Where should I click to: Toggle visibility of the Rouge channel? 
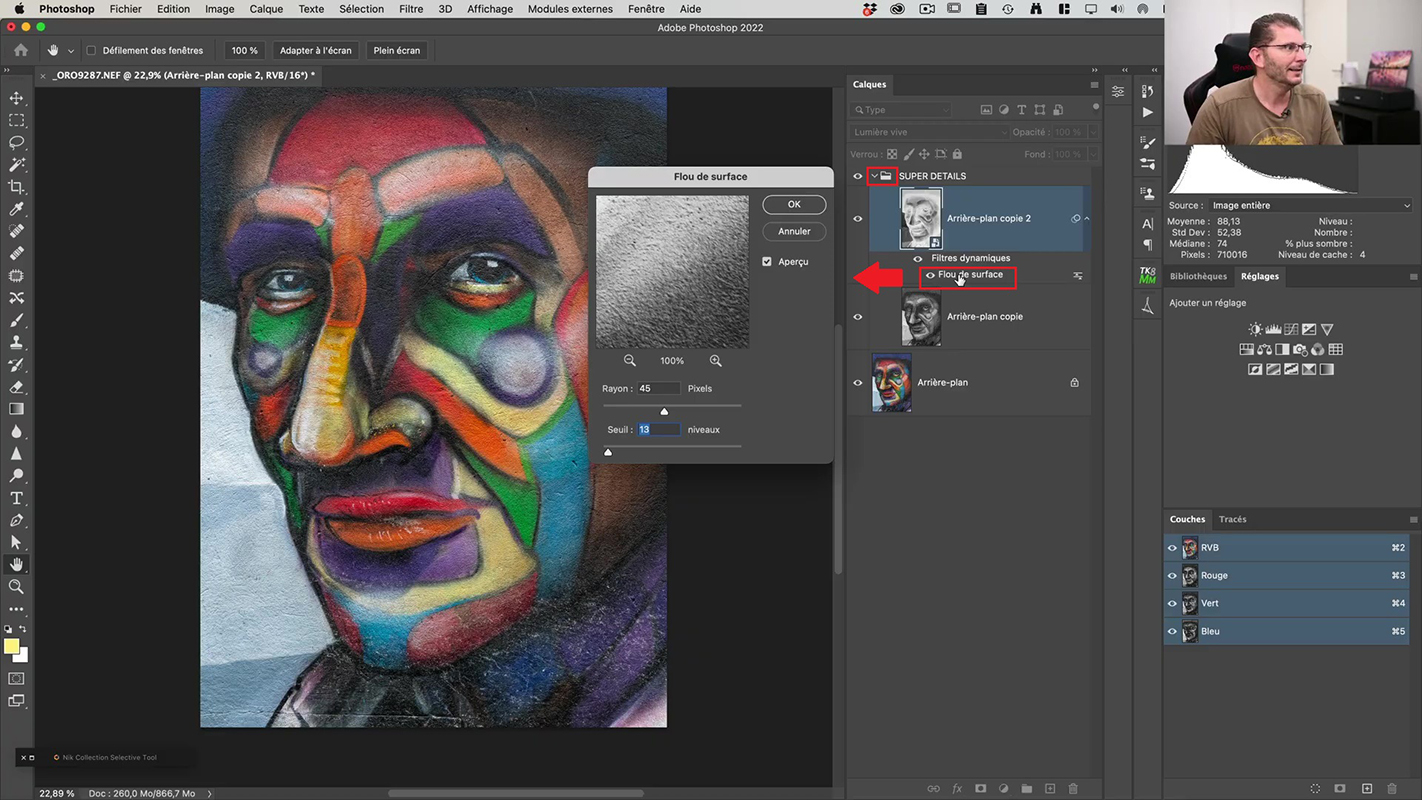pos(1172,576)
